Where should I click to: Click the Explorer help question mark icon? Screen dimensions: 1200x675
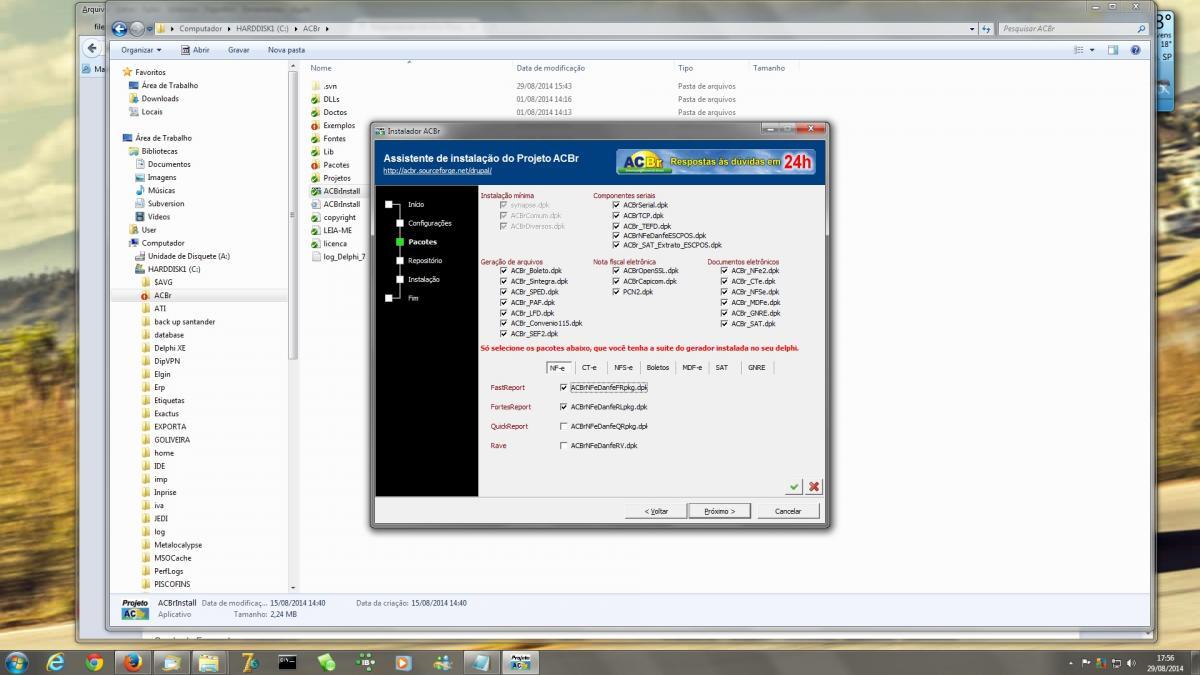point(1135,49)
